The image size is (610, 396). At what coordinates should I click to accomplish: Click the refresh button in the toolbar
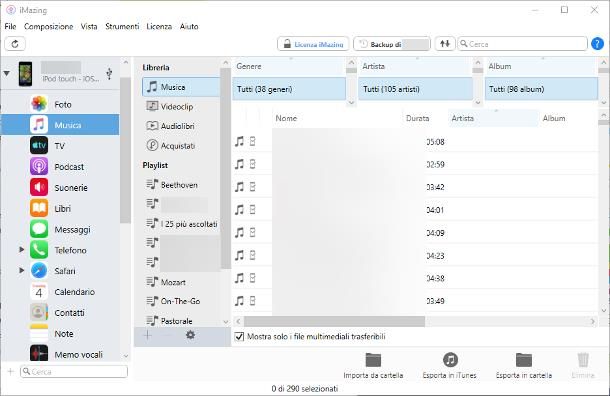(15, 44)
